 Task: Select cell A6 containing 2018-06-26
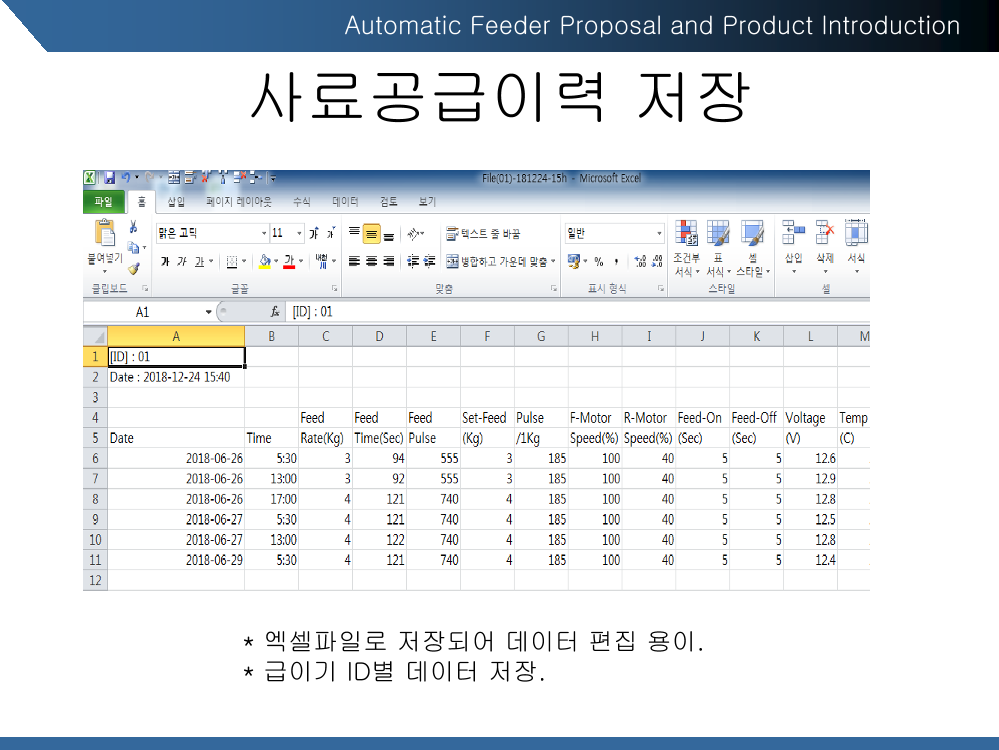[176, 458]
